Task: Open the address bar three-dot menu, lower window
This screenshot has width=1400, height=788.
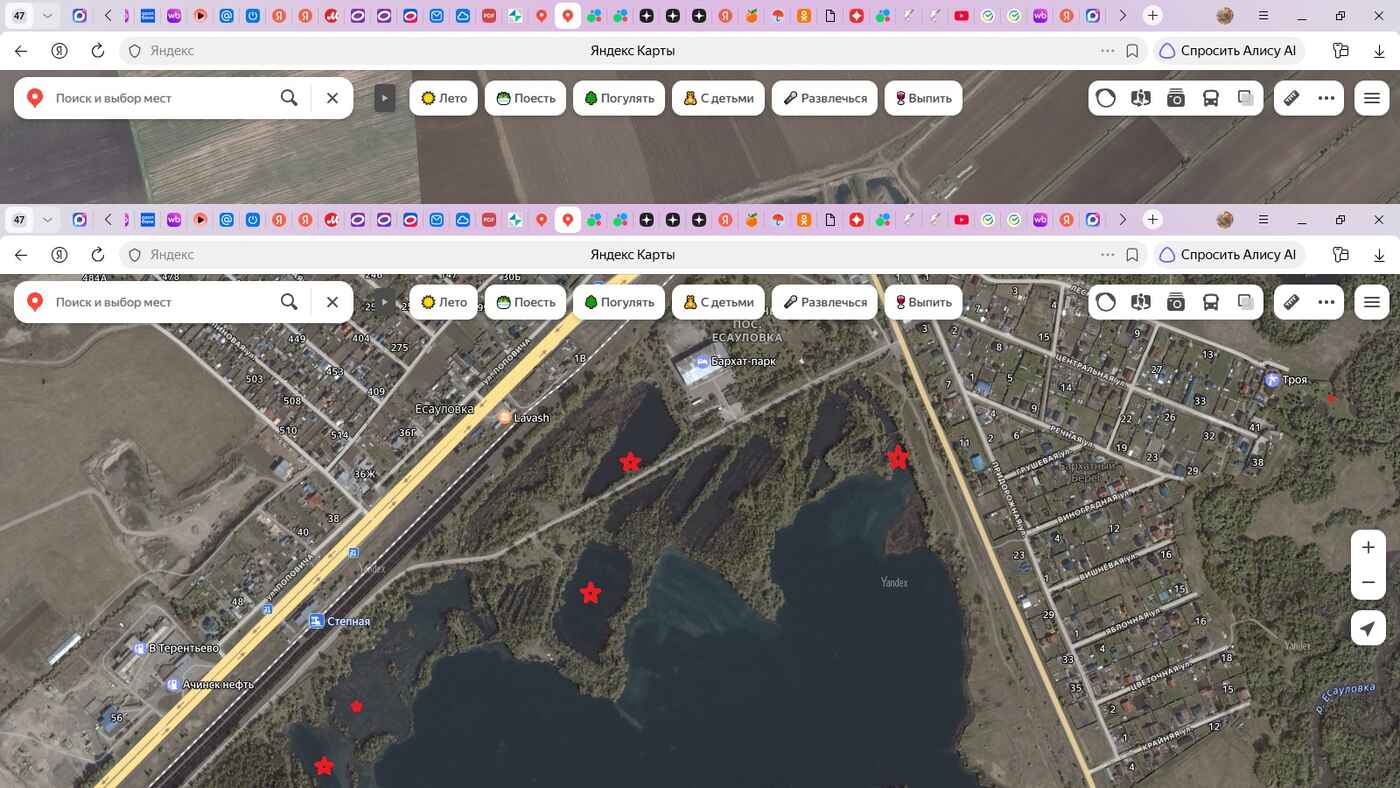Action: click(1107, 255)
